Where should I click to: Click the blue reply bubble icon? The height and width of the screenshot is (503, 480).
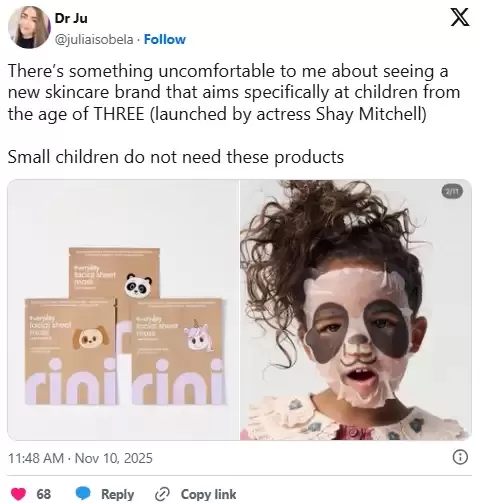pos(83,494)
